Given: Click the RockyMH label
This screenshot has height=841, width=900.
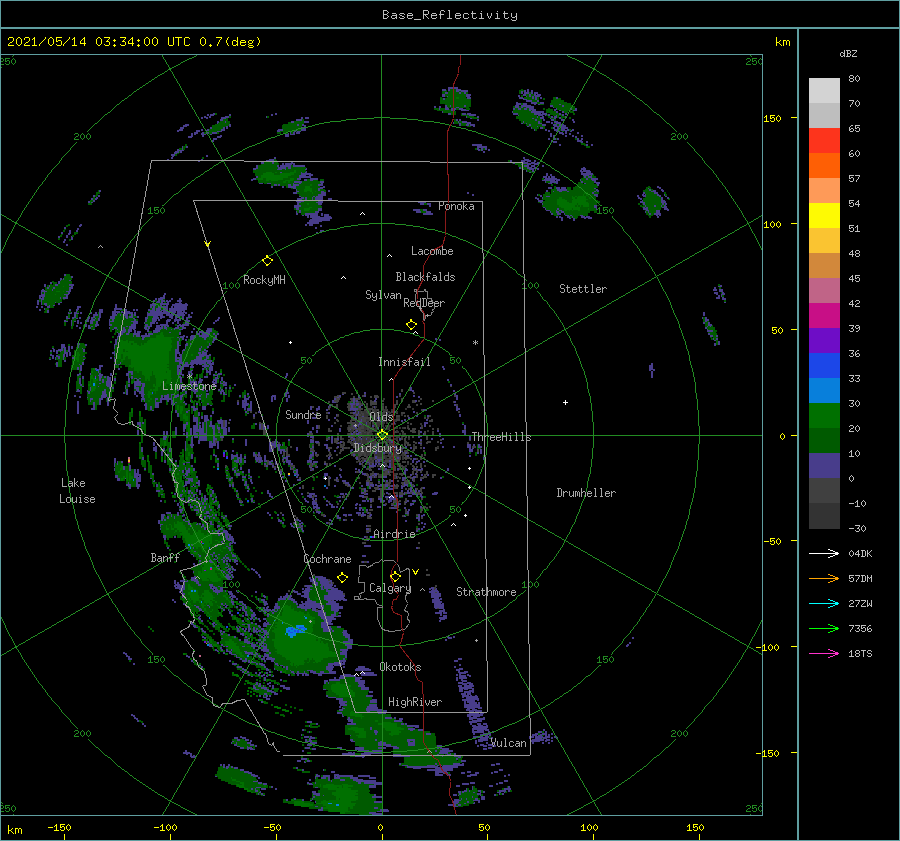Looking at the screenshot, I should pos(264,280).
